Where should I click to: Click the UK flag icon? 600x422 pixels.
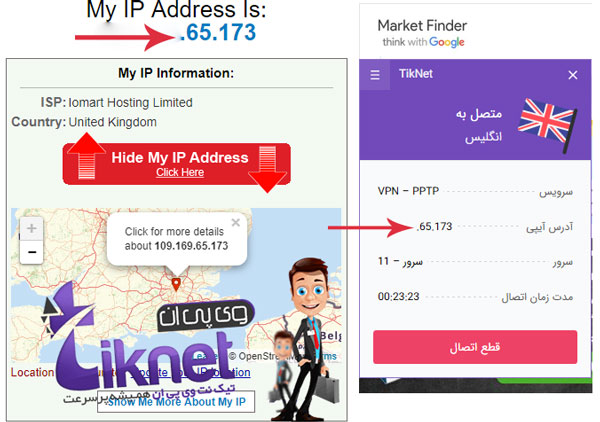(x=547, y=125)
